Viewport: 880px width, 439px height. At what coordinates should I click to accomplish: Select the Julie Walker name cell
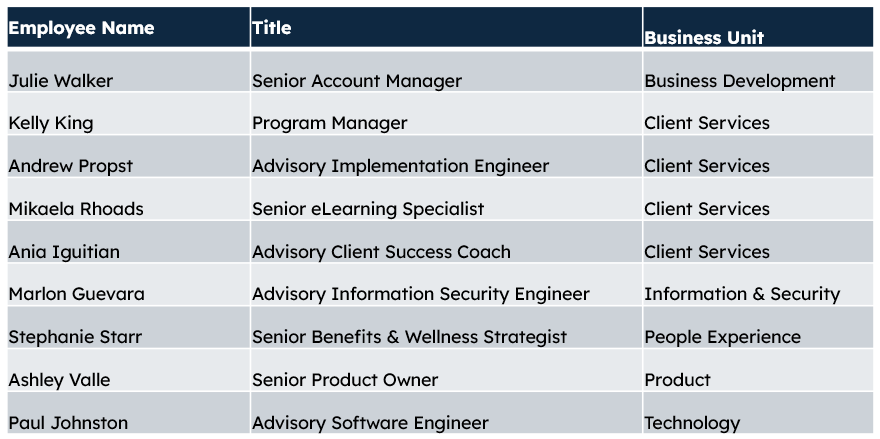pyautogui.click(x=129, y=71)
